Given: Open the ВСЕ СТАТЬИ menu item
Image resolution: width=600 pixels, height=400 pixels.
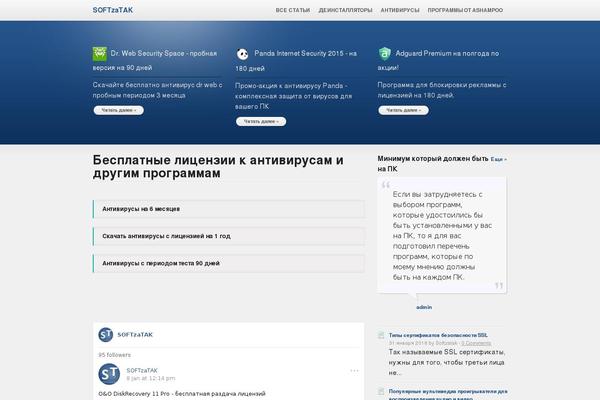Looking at the screenshot, I should 293,10.
